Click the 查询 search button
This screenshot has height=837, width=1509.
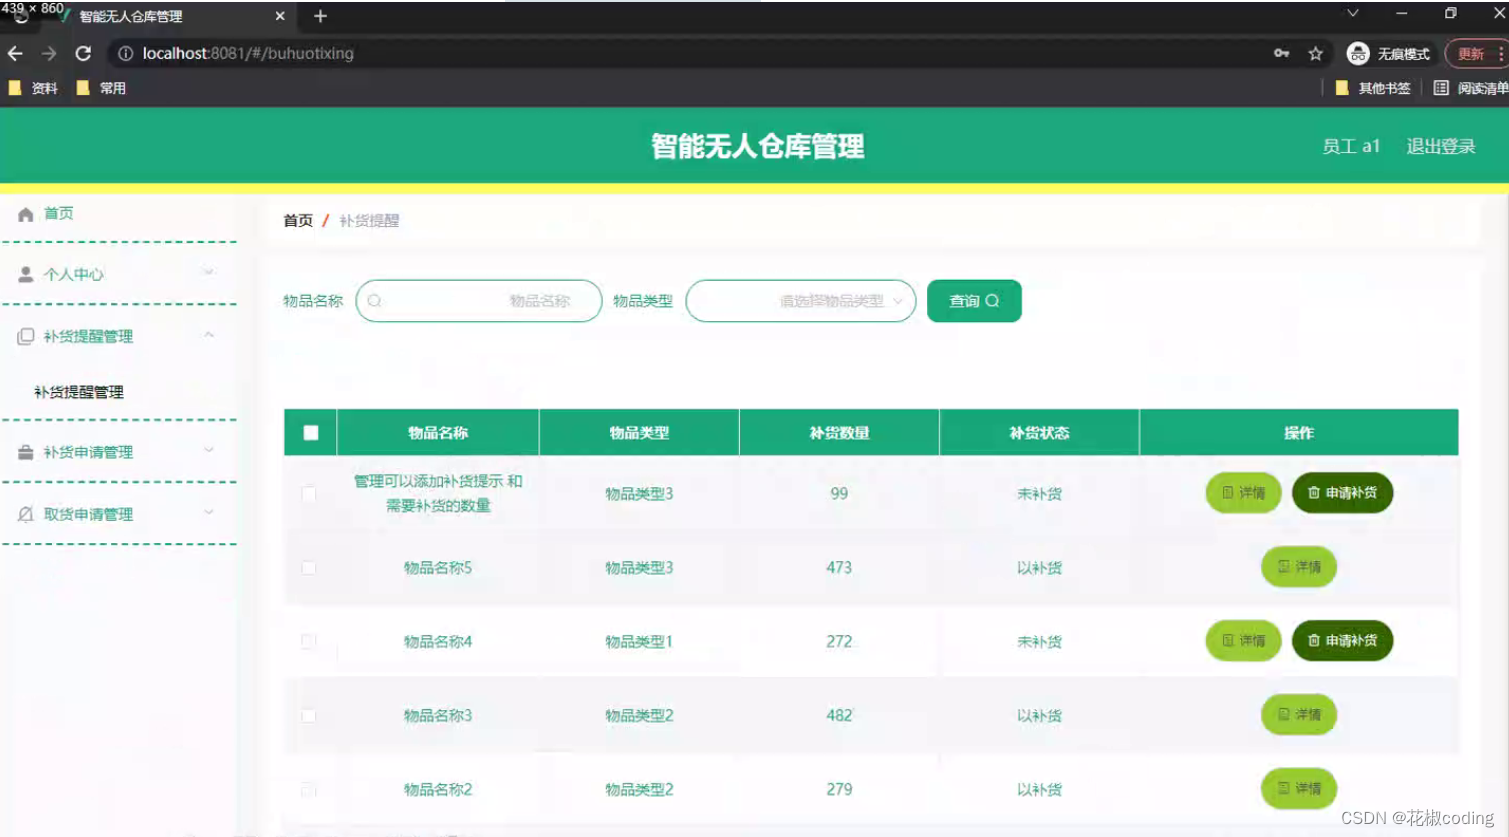tap(973, 300)
